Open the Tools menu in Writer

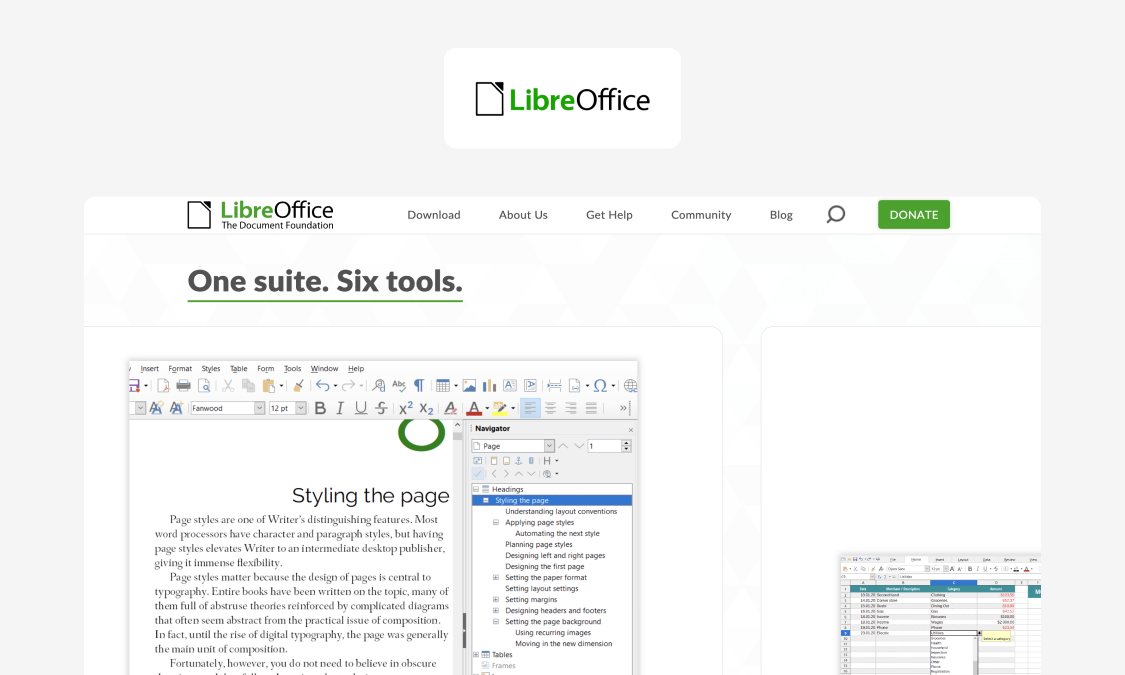tap(293, 369)
